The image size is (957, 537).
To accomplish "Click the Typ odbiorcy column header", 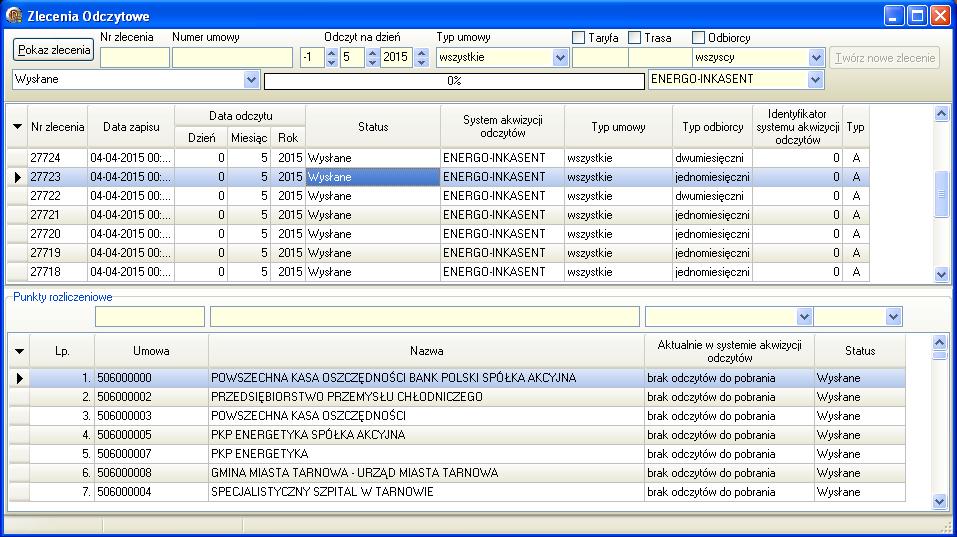I will click(x=712, y=127).
